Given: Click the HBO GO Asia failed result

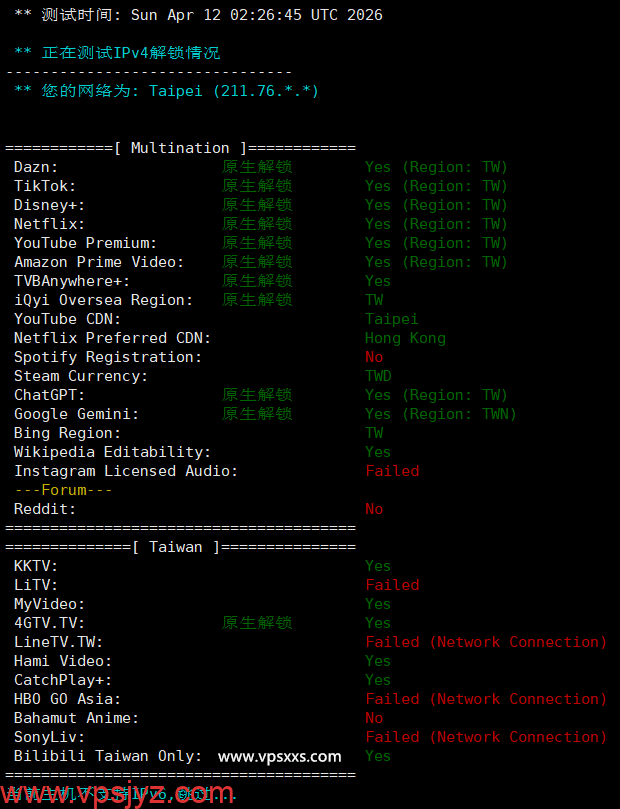Looking at the screenshot, I should [x=486, y=699].
